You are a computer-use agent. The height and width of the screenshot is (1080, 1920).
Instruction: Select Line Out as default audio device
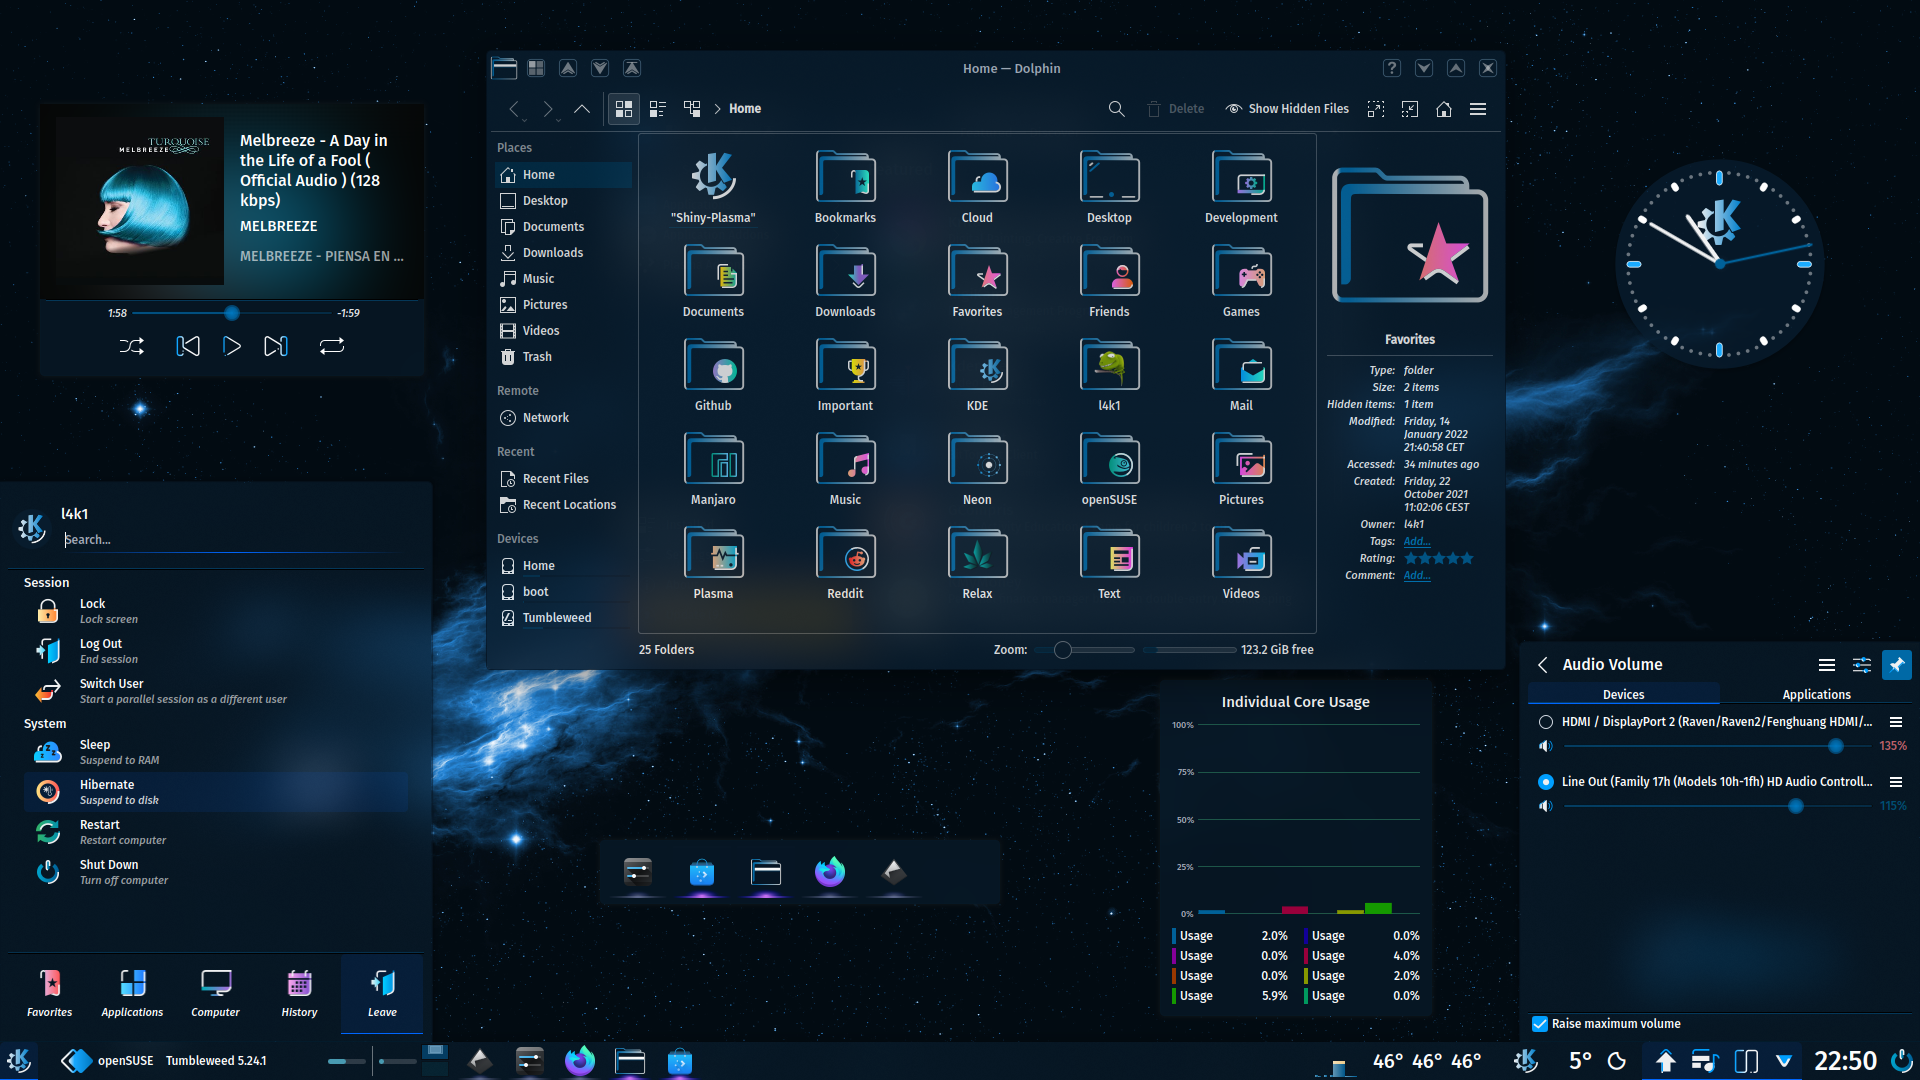click(1546, 782)
